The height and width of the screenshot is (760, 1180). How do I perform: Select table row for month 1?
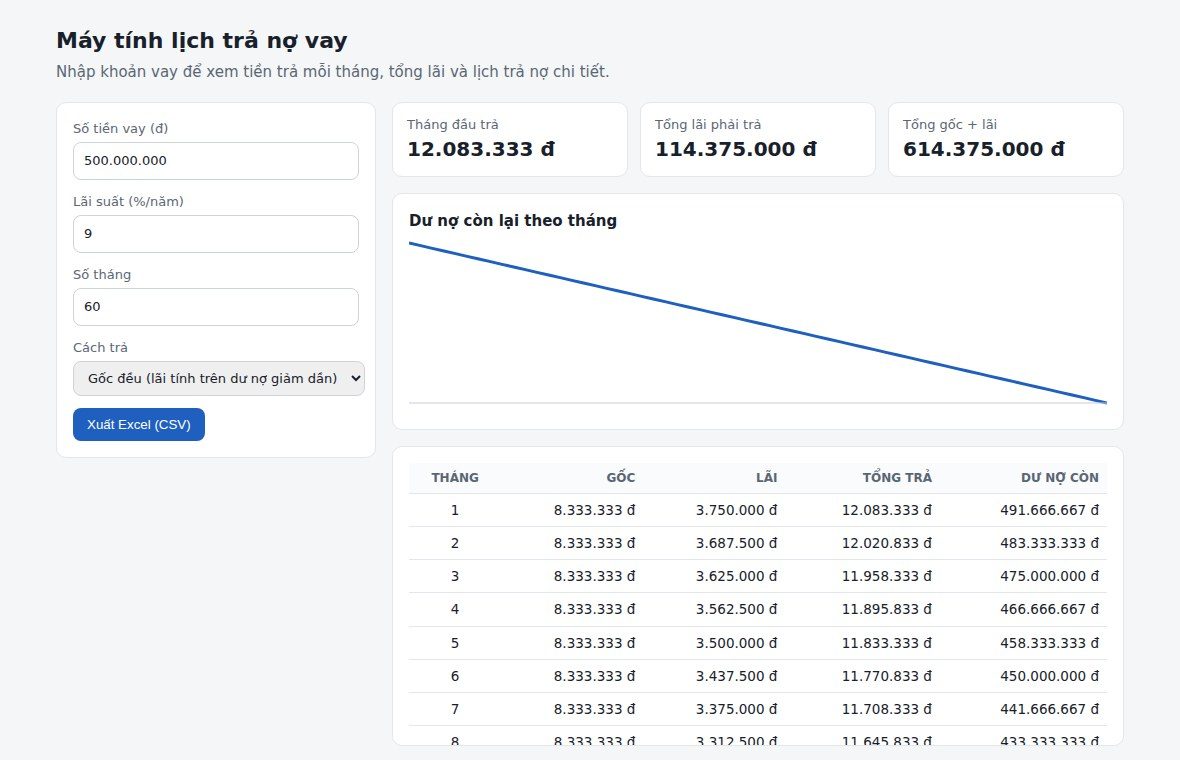tap(758, 510)
